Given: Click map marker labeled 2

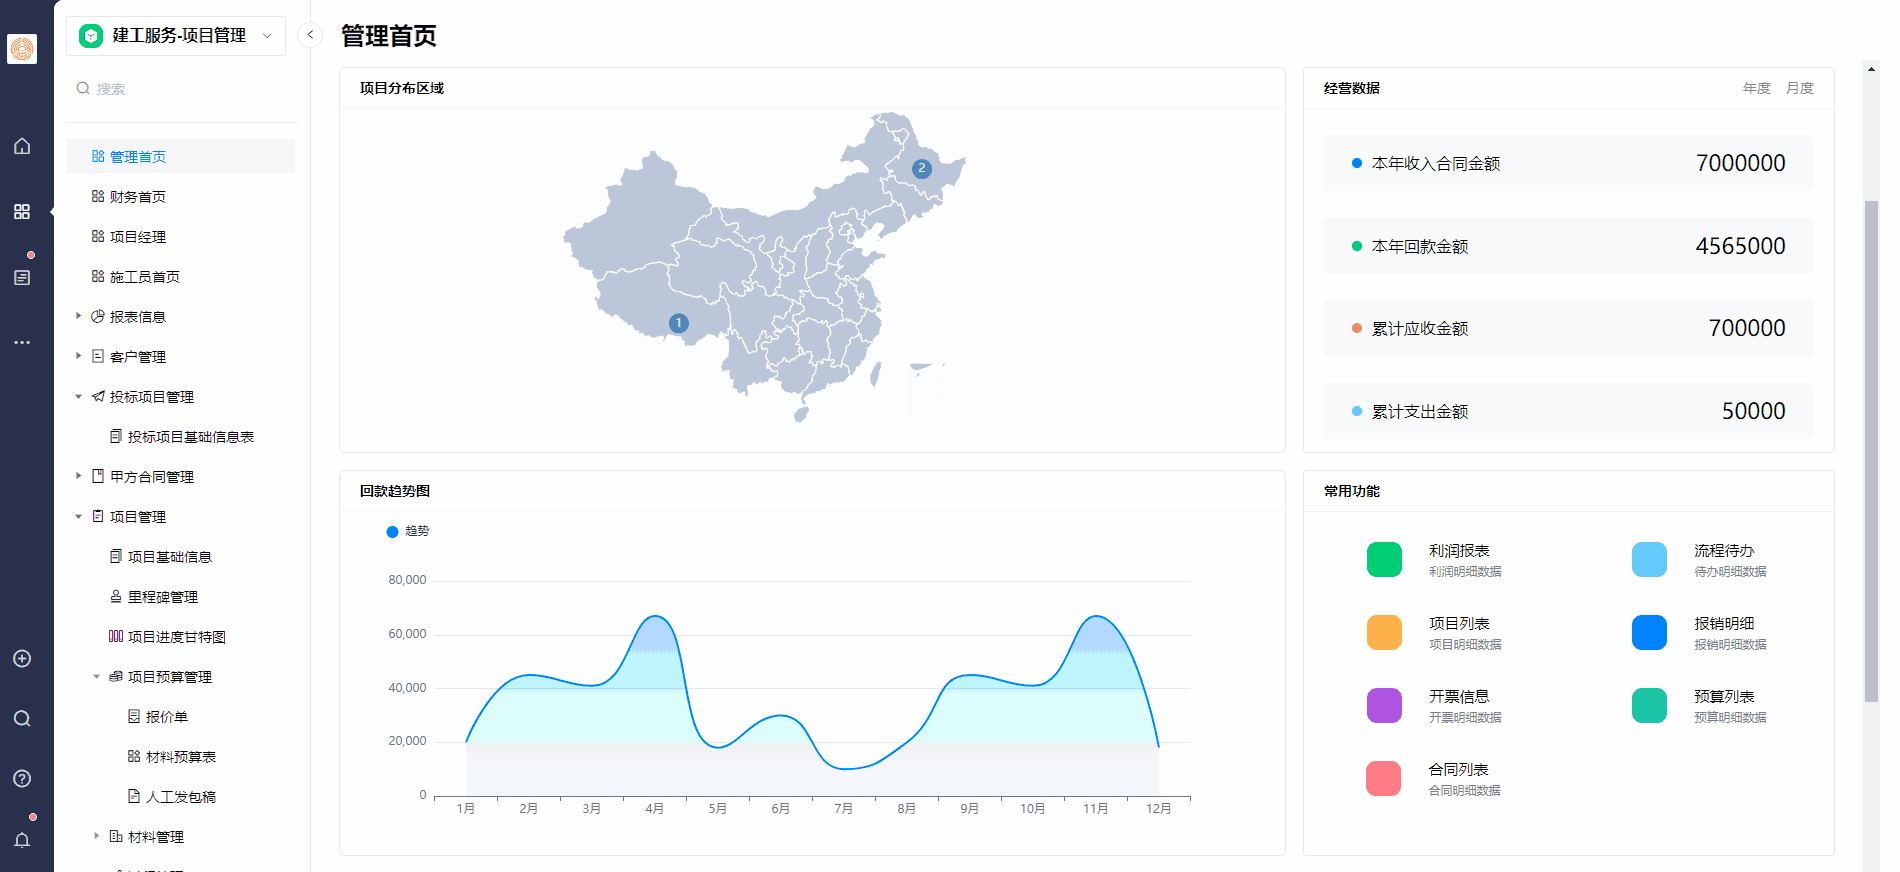Looking at the screenshot, I should 922,169.
